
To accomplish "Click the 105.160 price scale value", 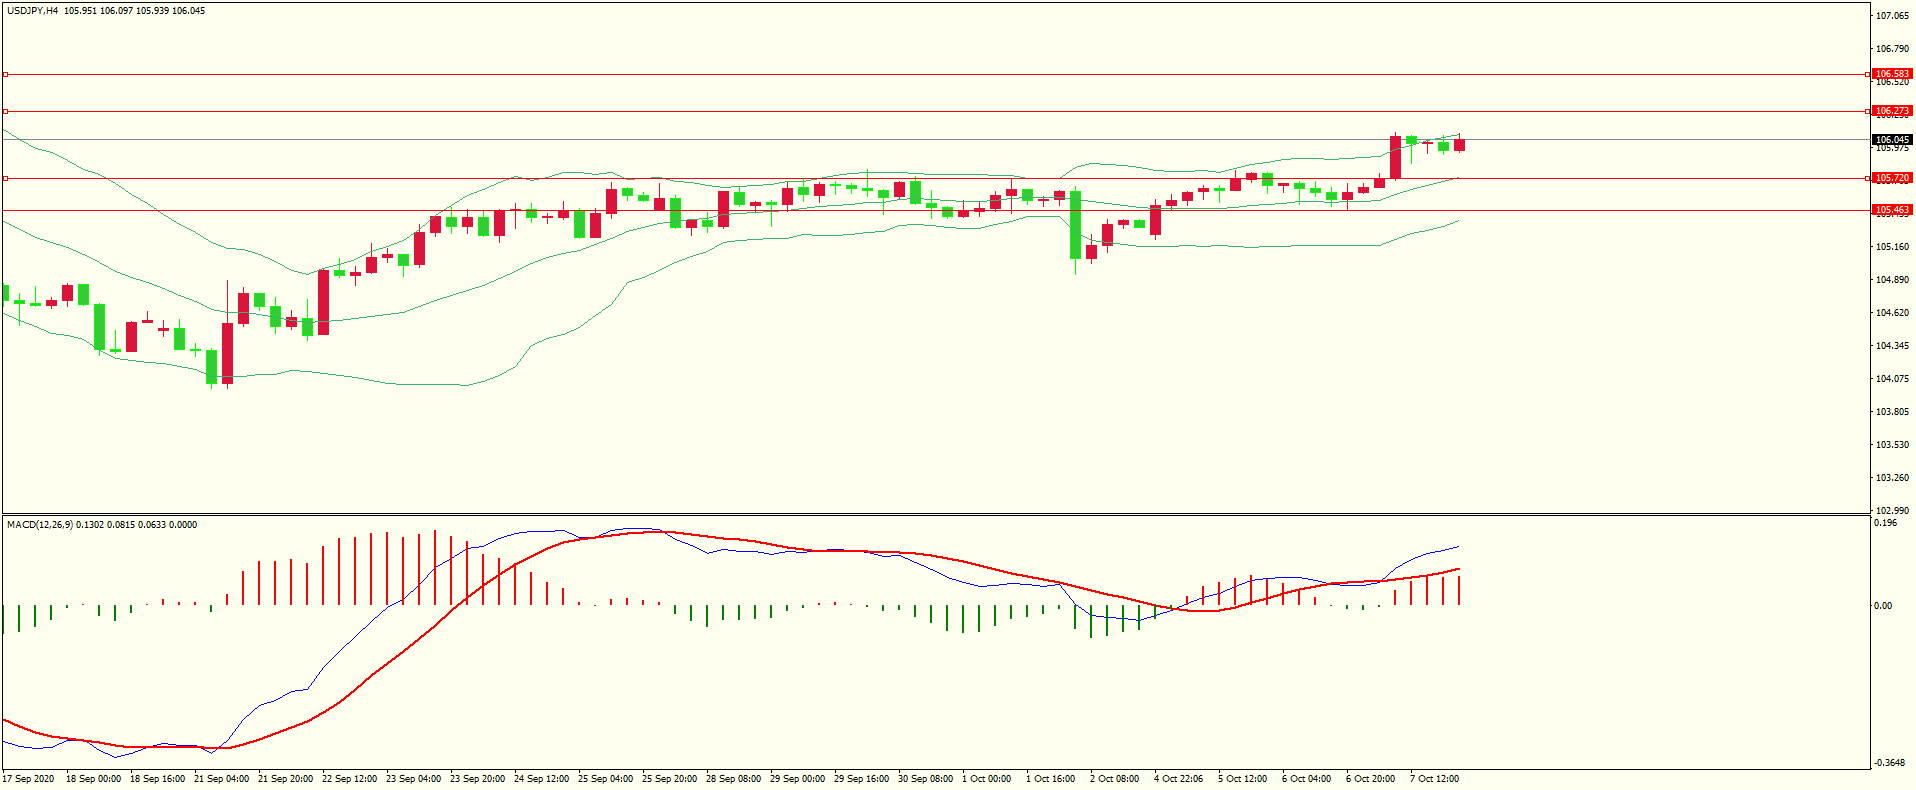I will (1892, 247).
